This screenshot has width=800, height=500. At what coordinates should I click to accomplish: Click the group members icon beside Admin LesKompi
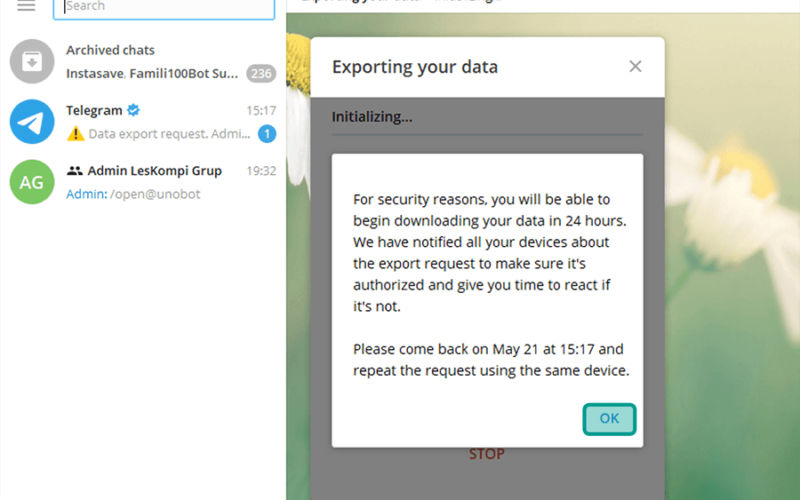tap(74, 170)
